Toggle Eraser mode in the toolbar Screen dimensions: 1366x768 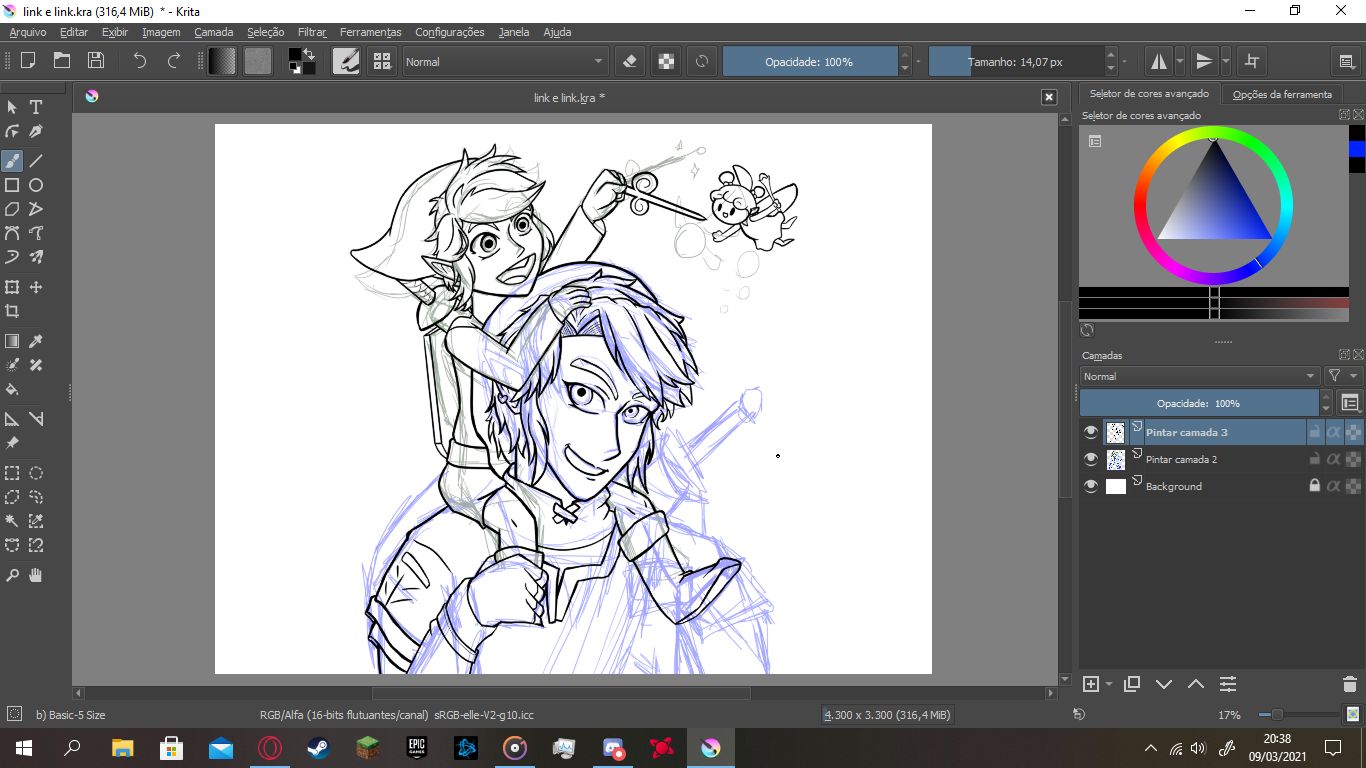tap(629, 62)
